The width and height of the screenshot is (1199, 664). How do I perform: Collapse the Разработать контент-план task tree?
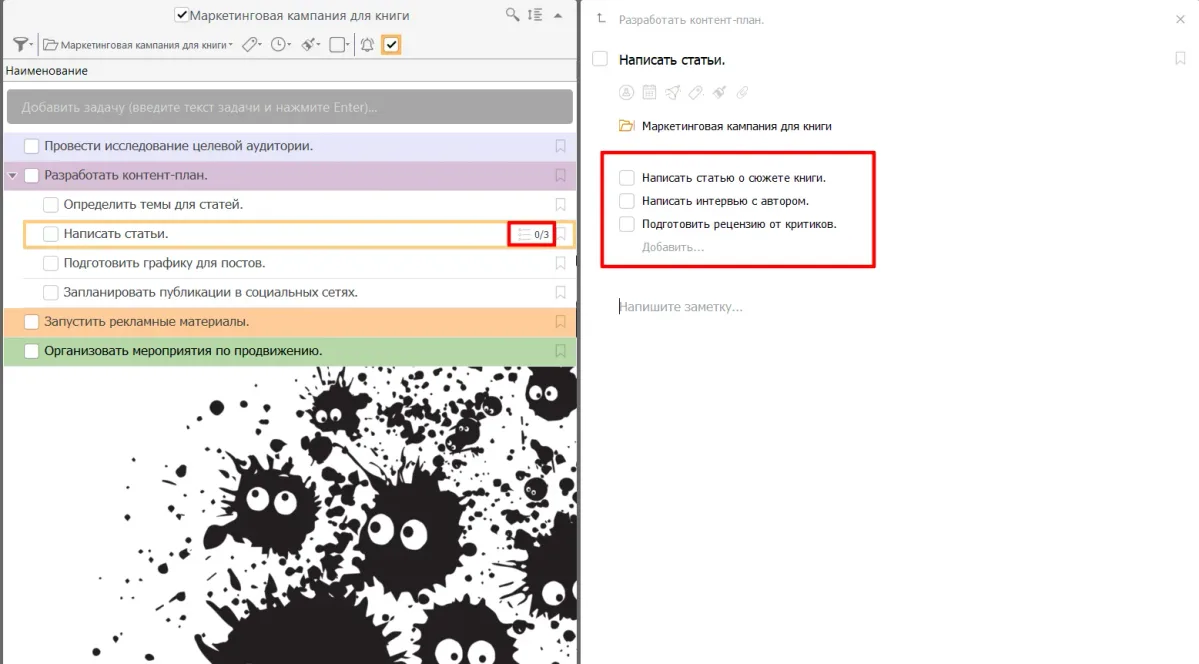coord(12,176)
